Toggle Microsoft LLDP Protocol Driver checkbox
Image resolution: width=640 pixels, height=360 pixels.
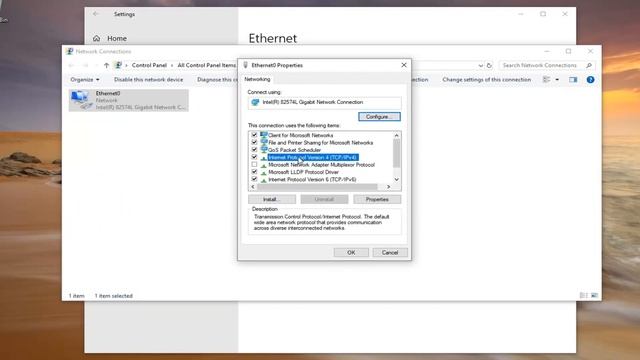click(x=254, y=172)
